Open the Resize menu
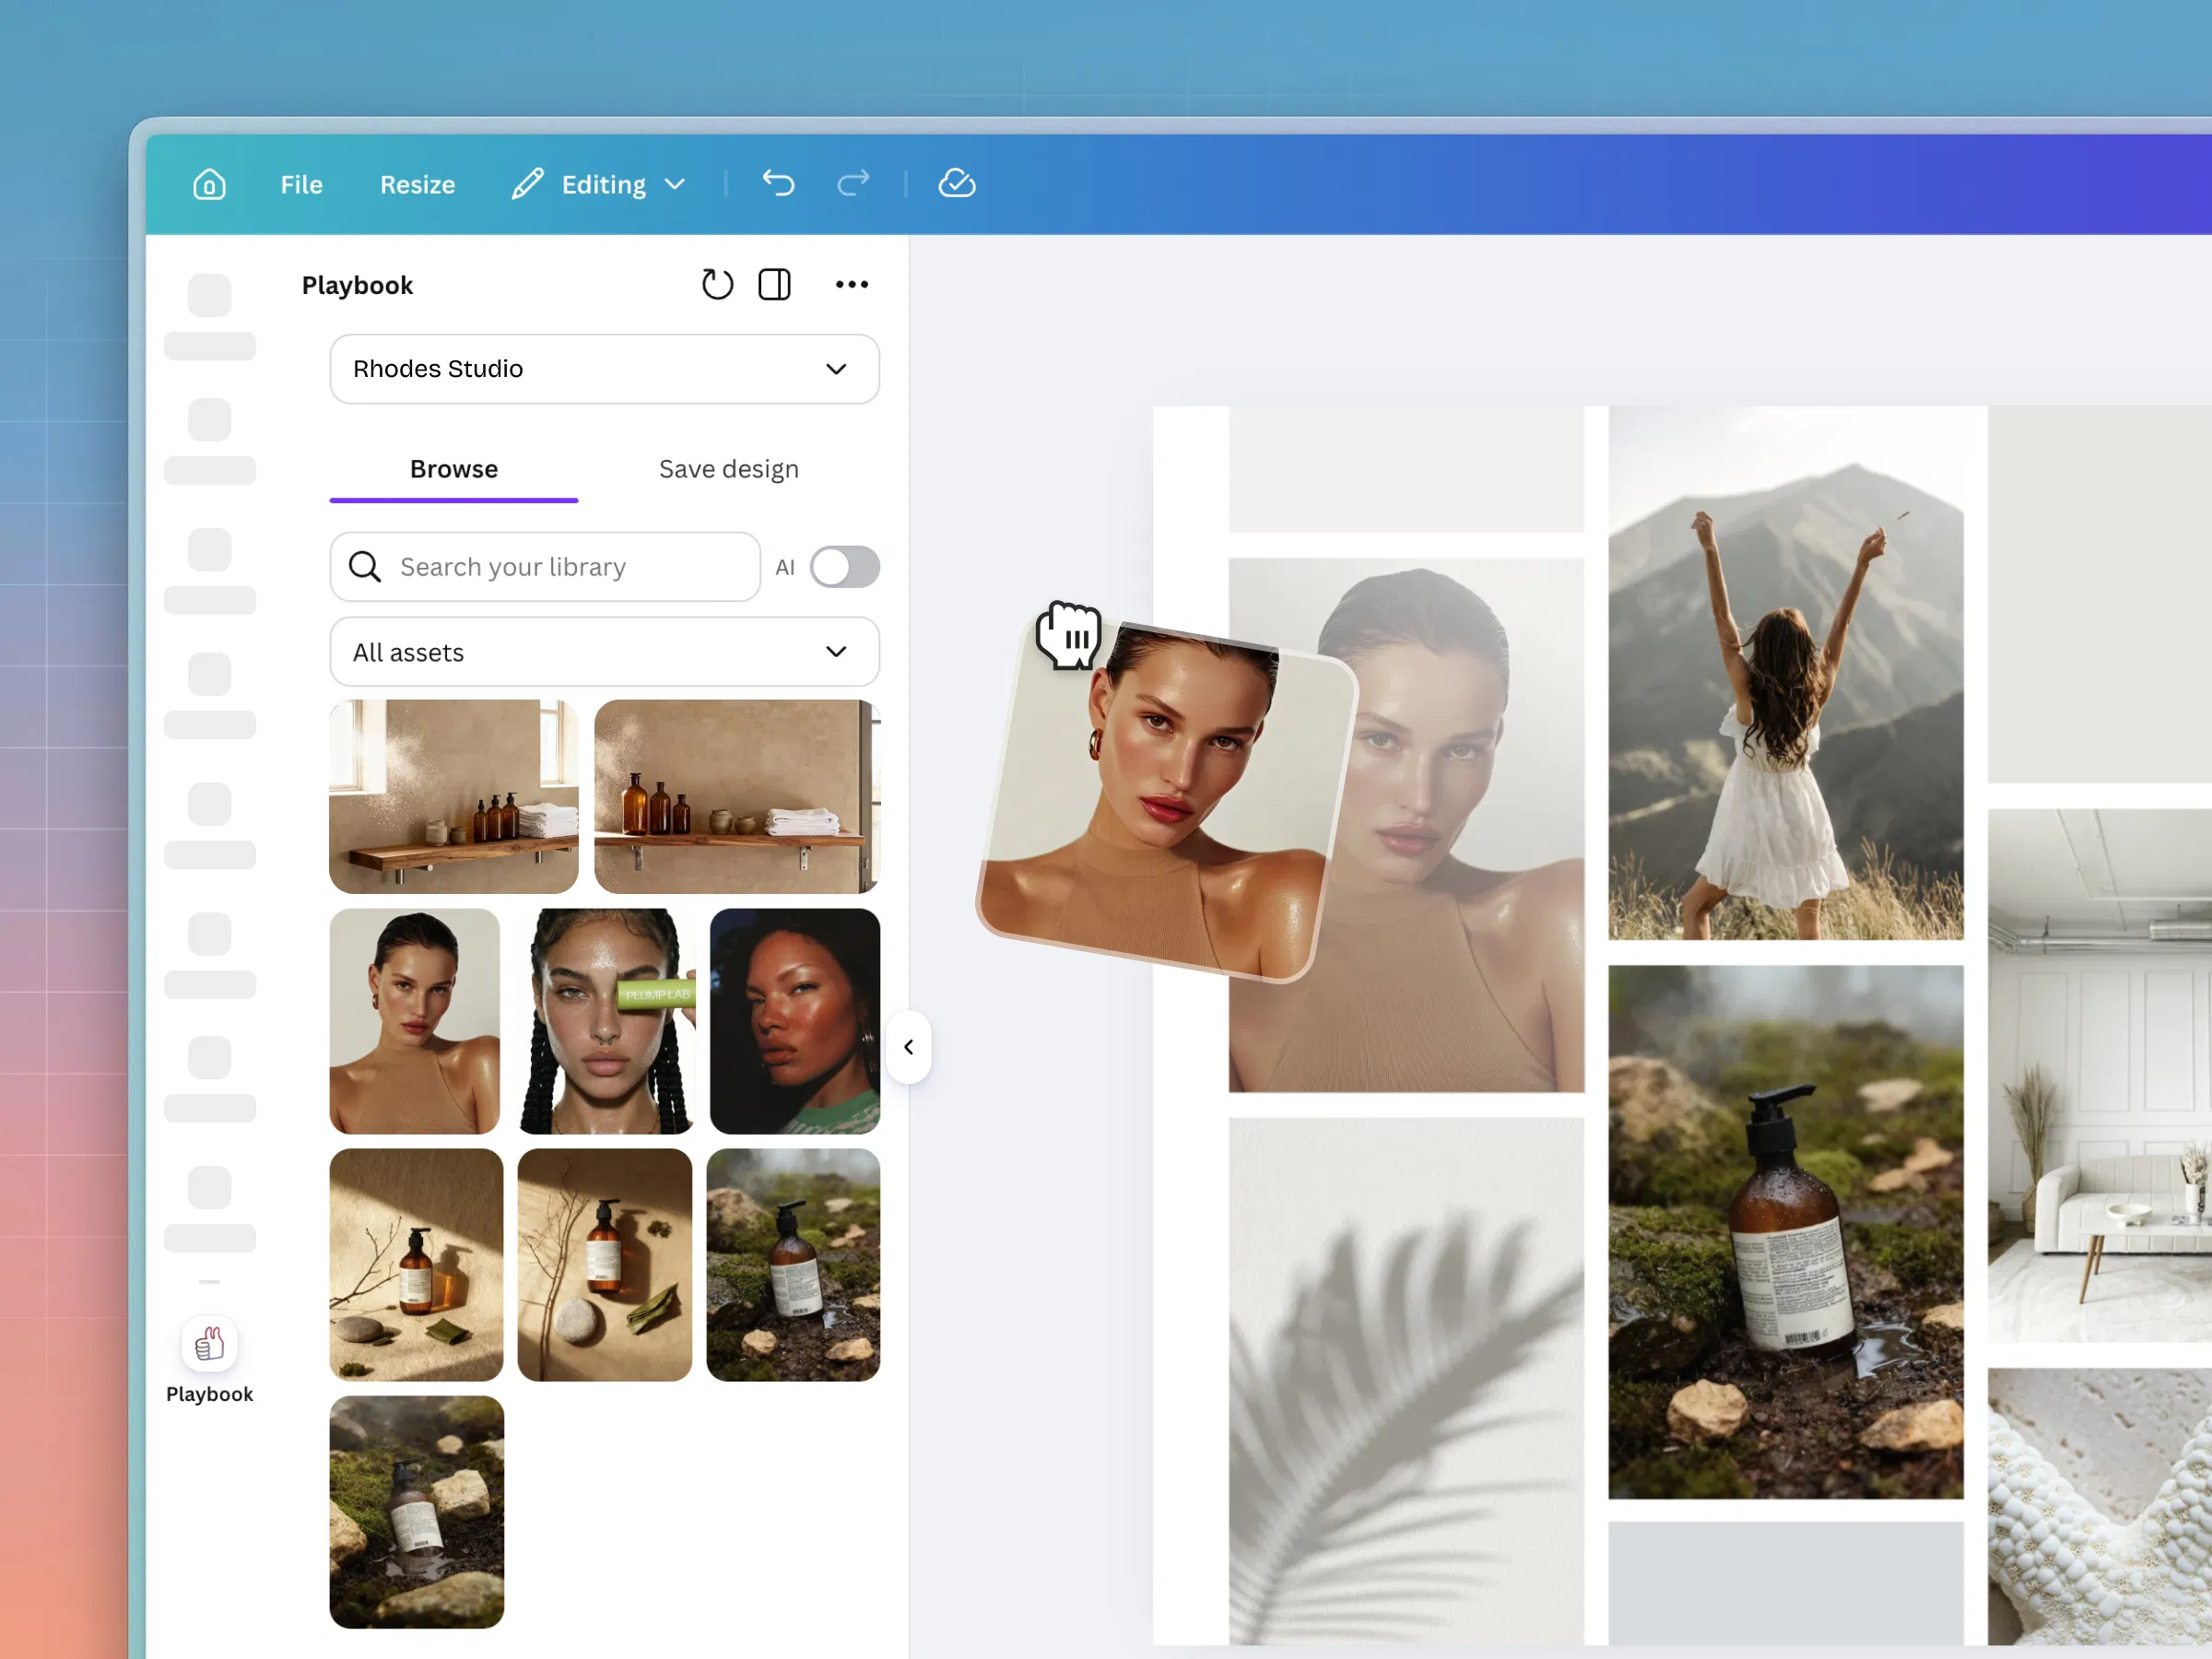Viewport: 2212px width, 1659px height. pos(417,185)
